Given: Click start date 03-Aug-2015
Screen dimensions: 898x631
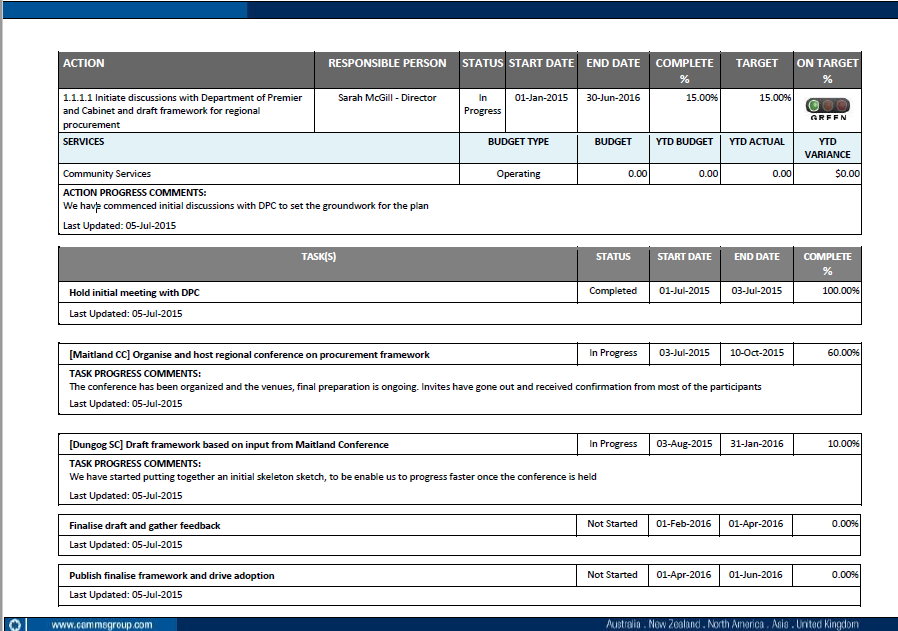Looking at the screenshot, I should click(684, 444).
